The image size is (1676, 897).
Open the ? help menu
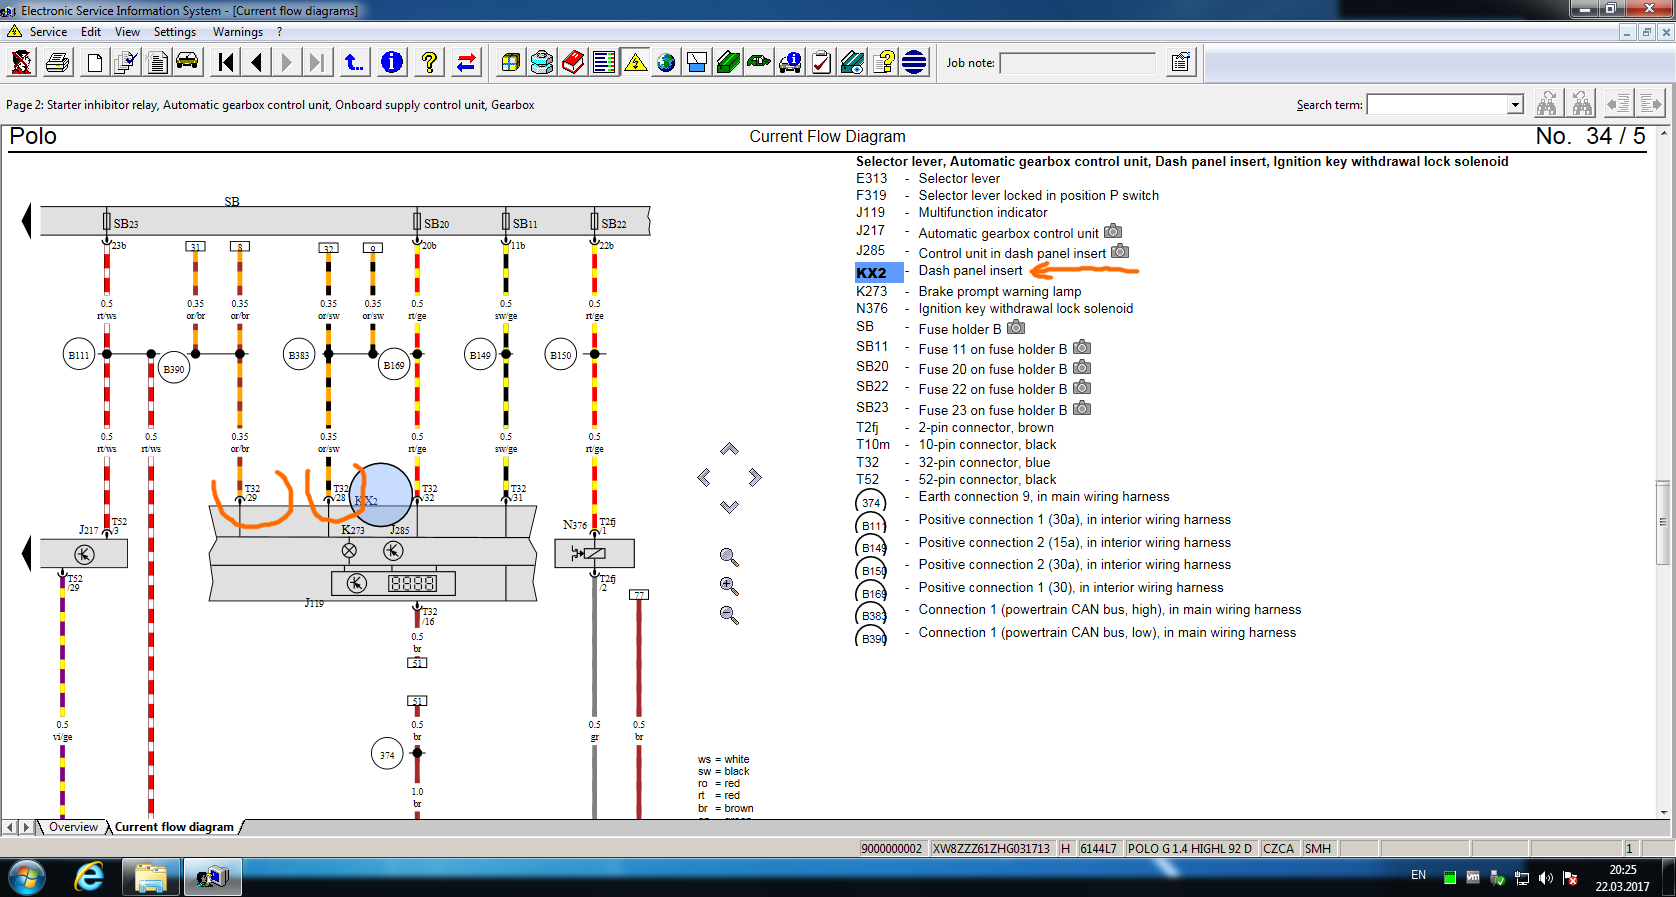click(x=280, y=32)
